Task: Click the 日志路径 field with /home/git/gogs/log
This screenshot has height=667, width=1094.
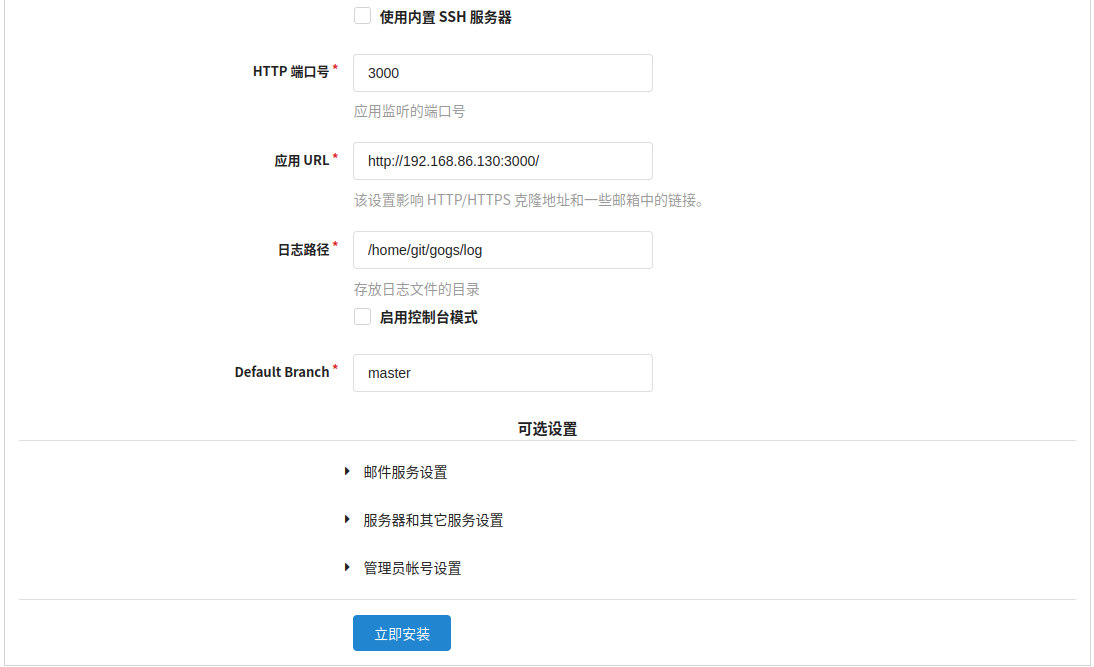Action: 502,250
